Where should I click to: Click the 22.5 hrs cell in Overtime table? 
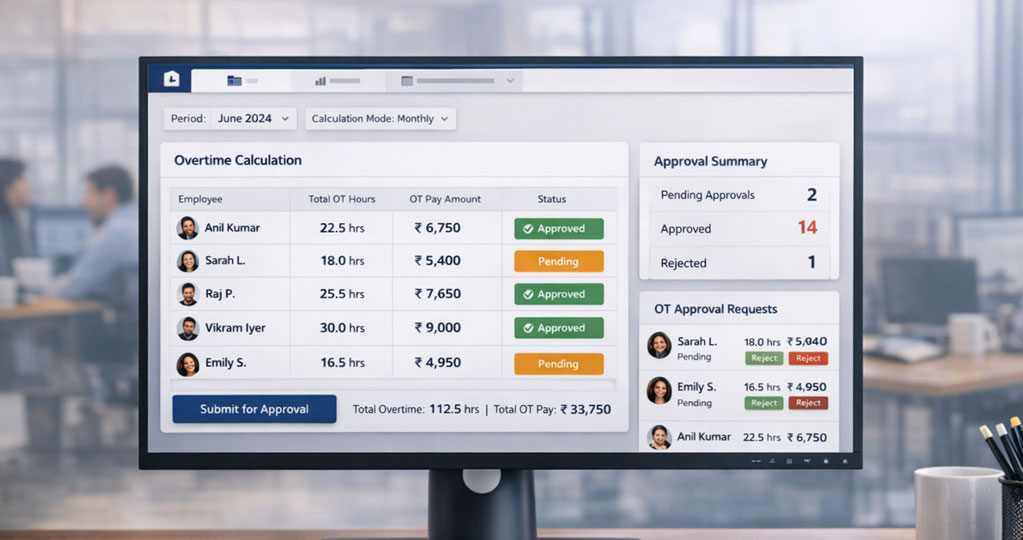tap(342, 228)
